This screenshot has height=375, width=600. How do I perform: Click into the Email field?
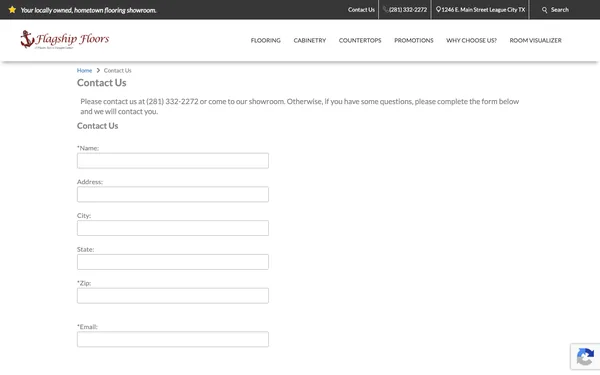point(173,339)
